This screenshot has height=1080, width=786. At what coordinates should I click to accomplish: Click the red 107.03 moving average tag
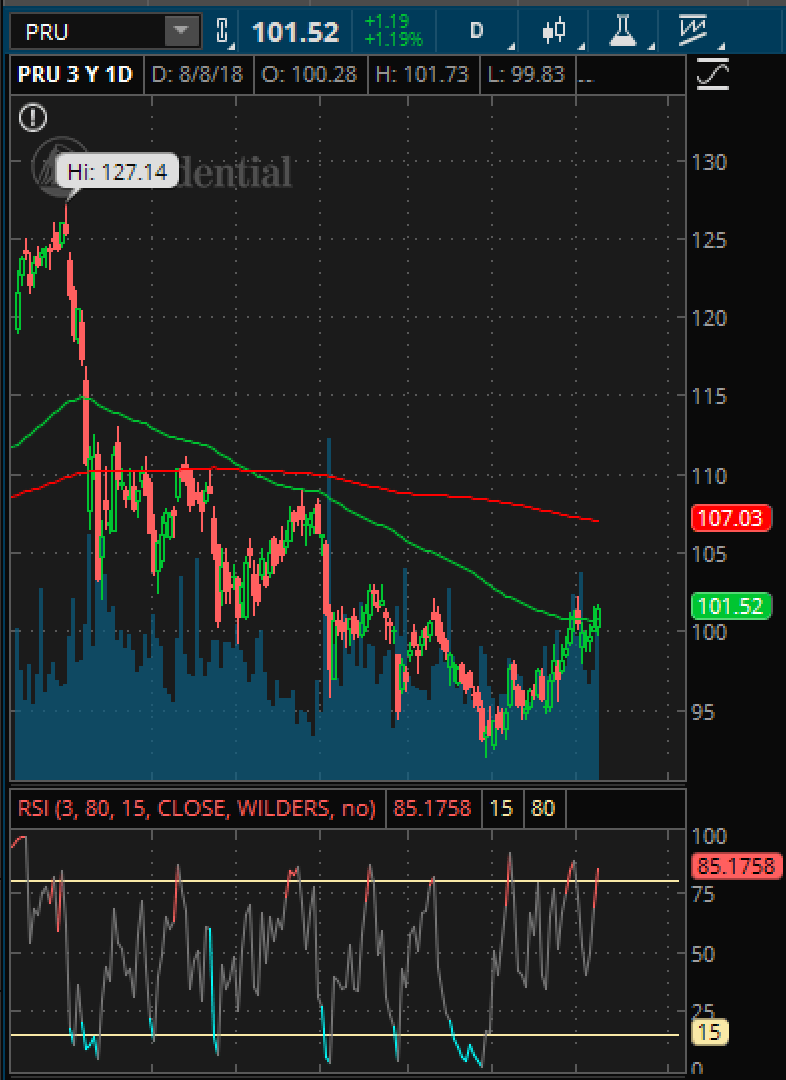[731, 518]
